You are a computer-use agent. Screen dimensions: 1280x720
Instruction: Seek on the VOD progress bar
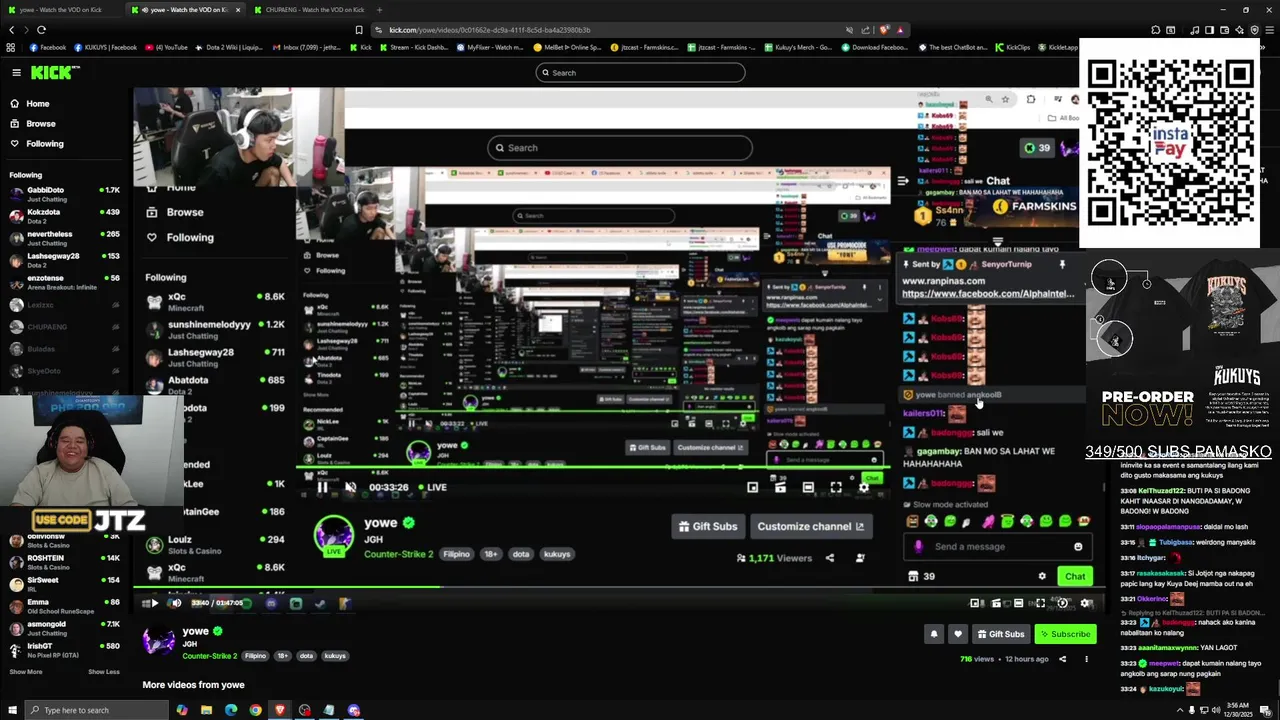click(x=620, y=588)
